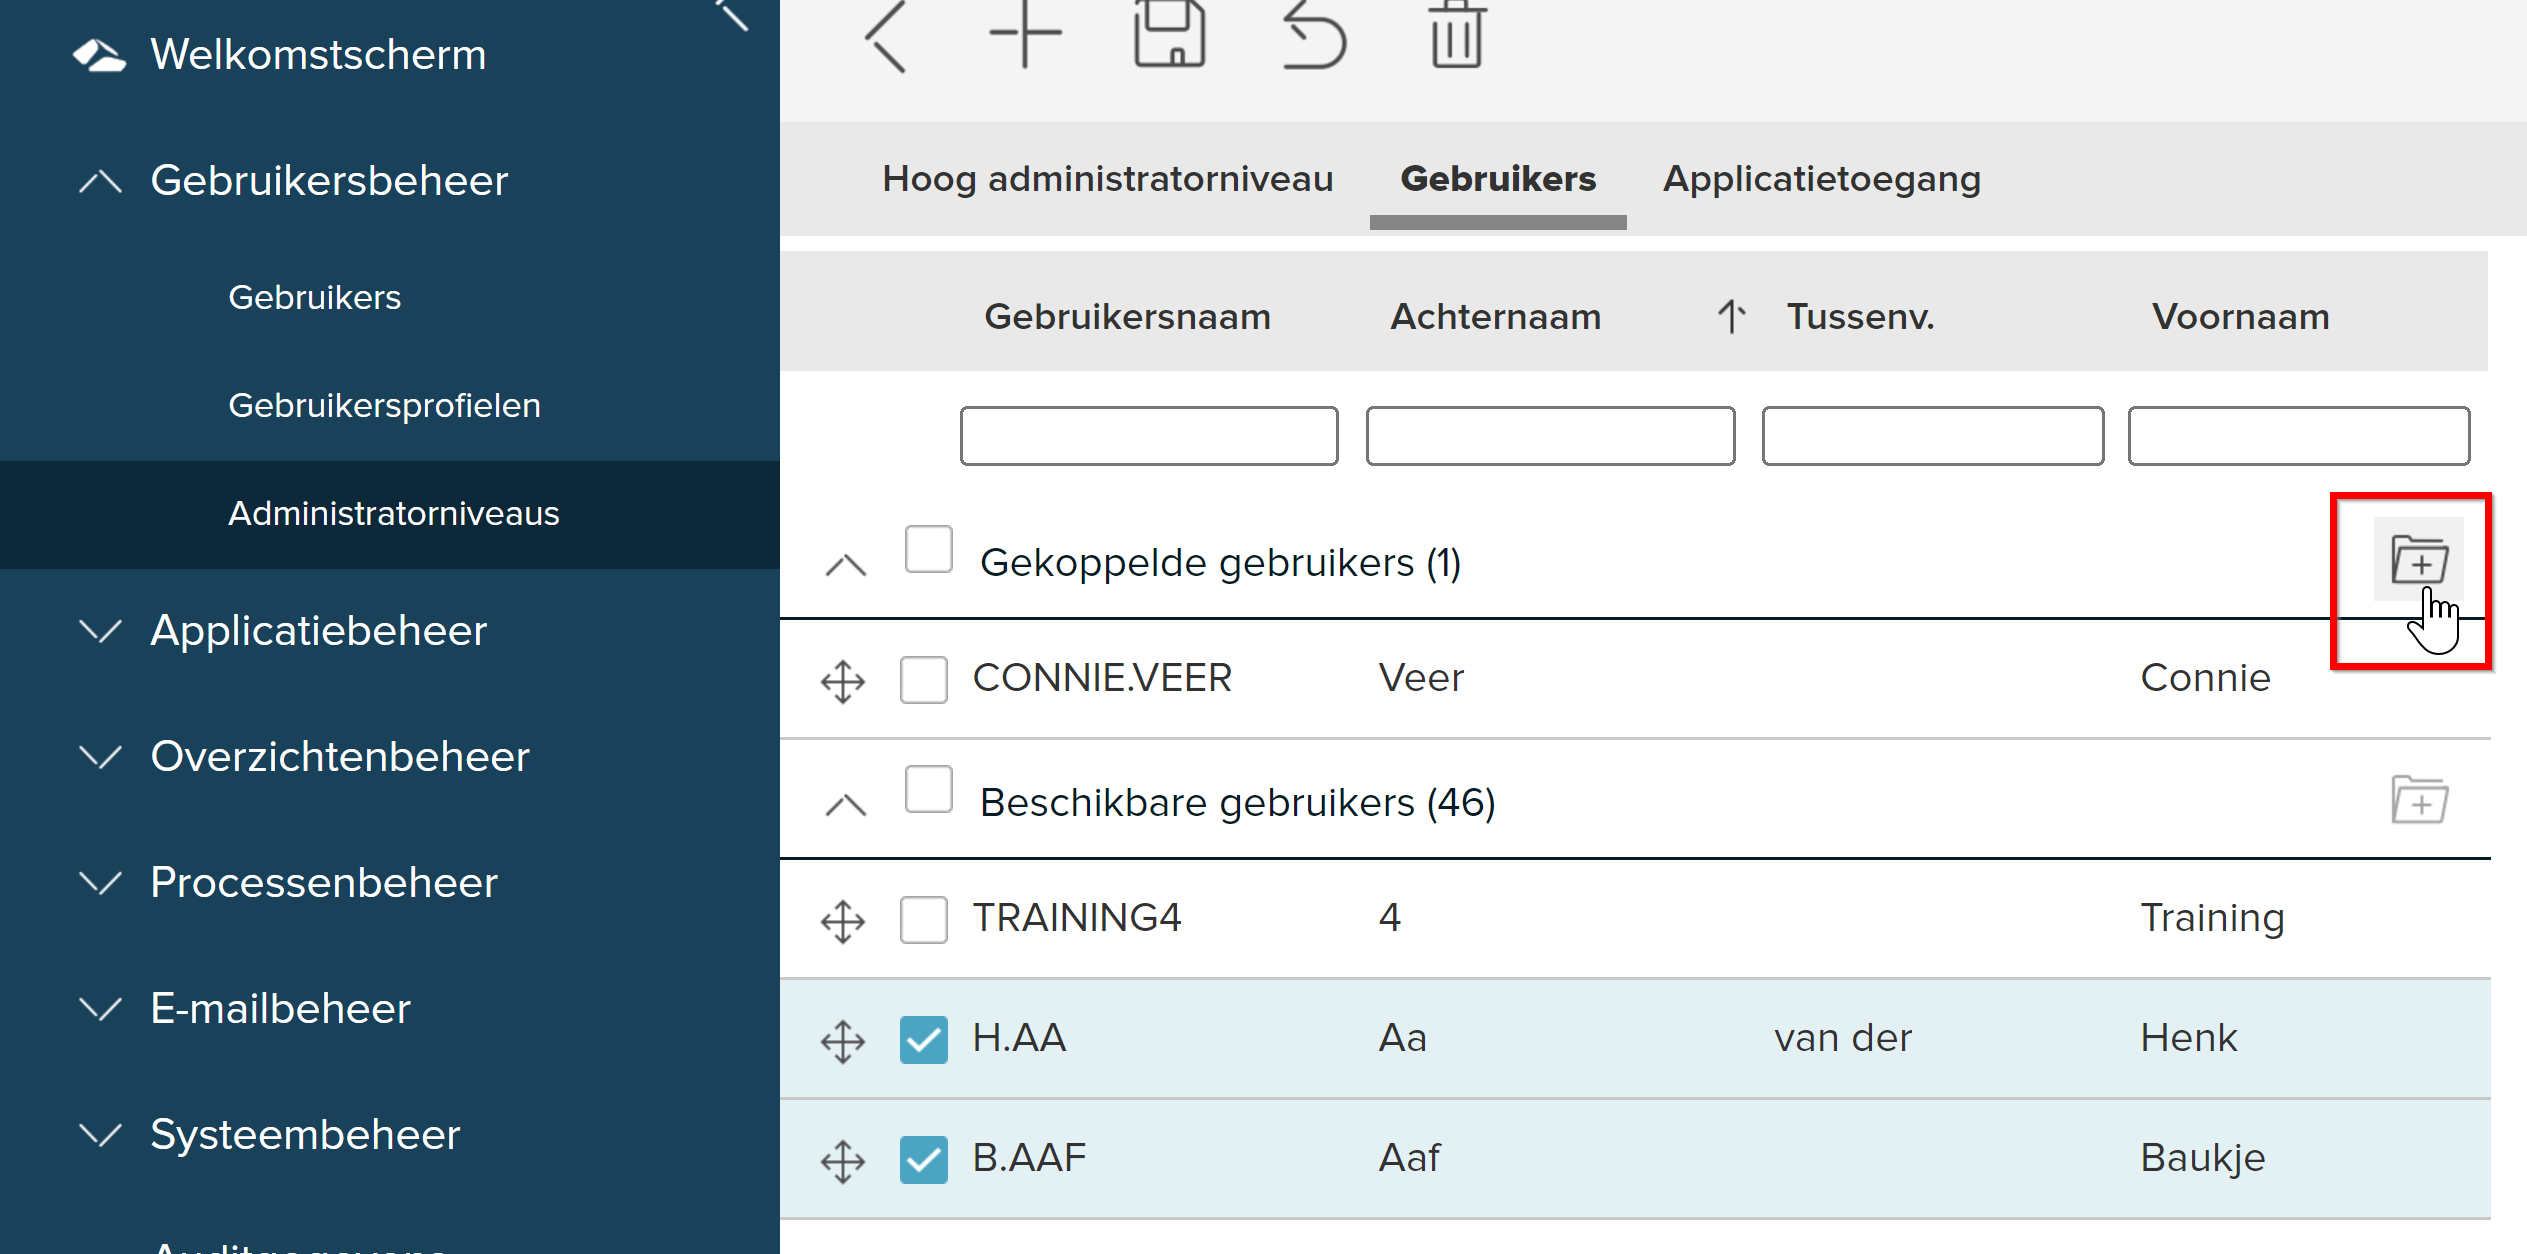Collapse the Gekoppelde gebruikers group

point(844,563)
